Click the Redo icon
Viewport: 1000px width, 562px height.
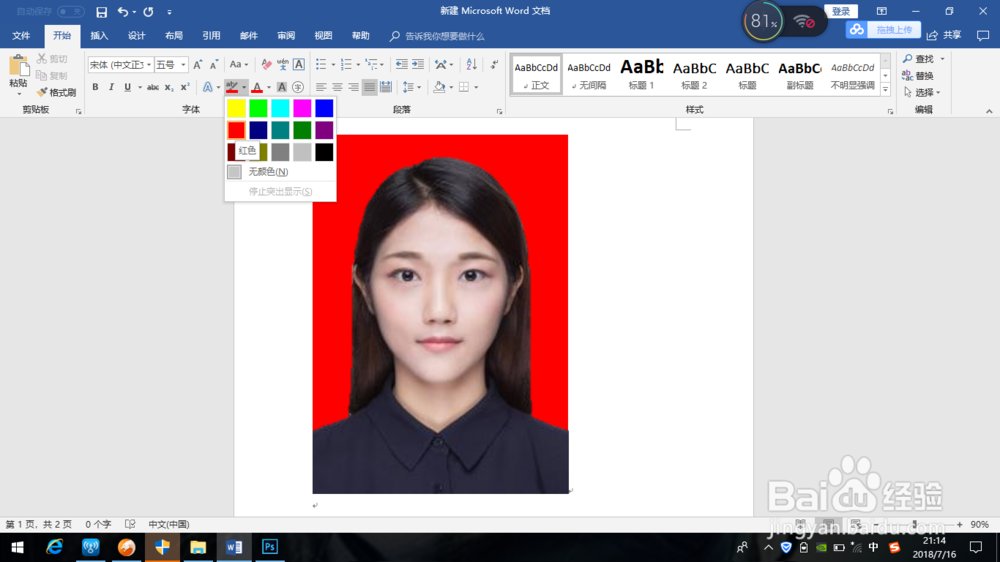pyautogui.click(x=148, y=11)
